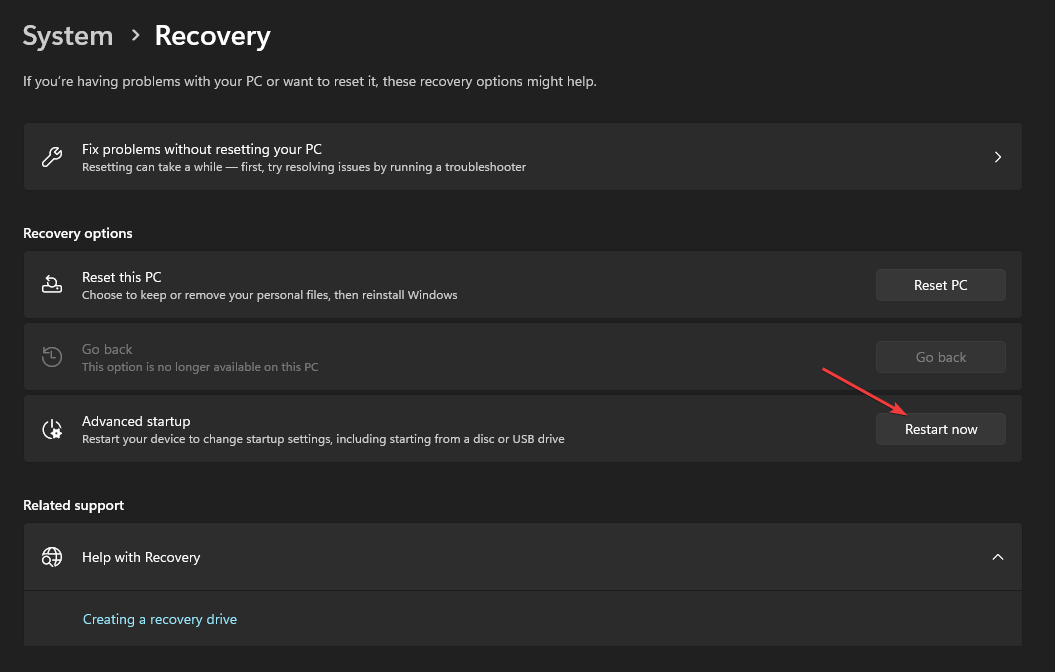
Task: Click 'Restart your device to change startup settings' description
Action: (x=323, y=439)
